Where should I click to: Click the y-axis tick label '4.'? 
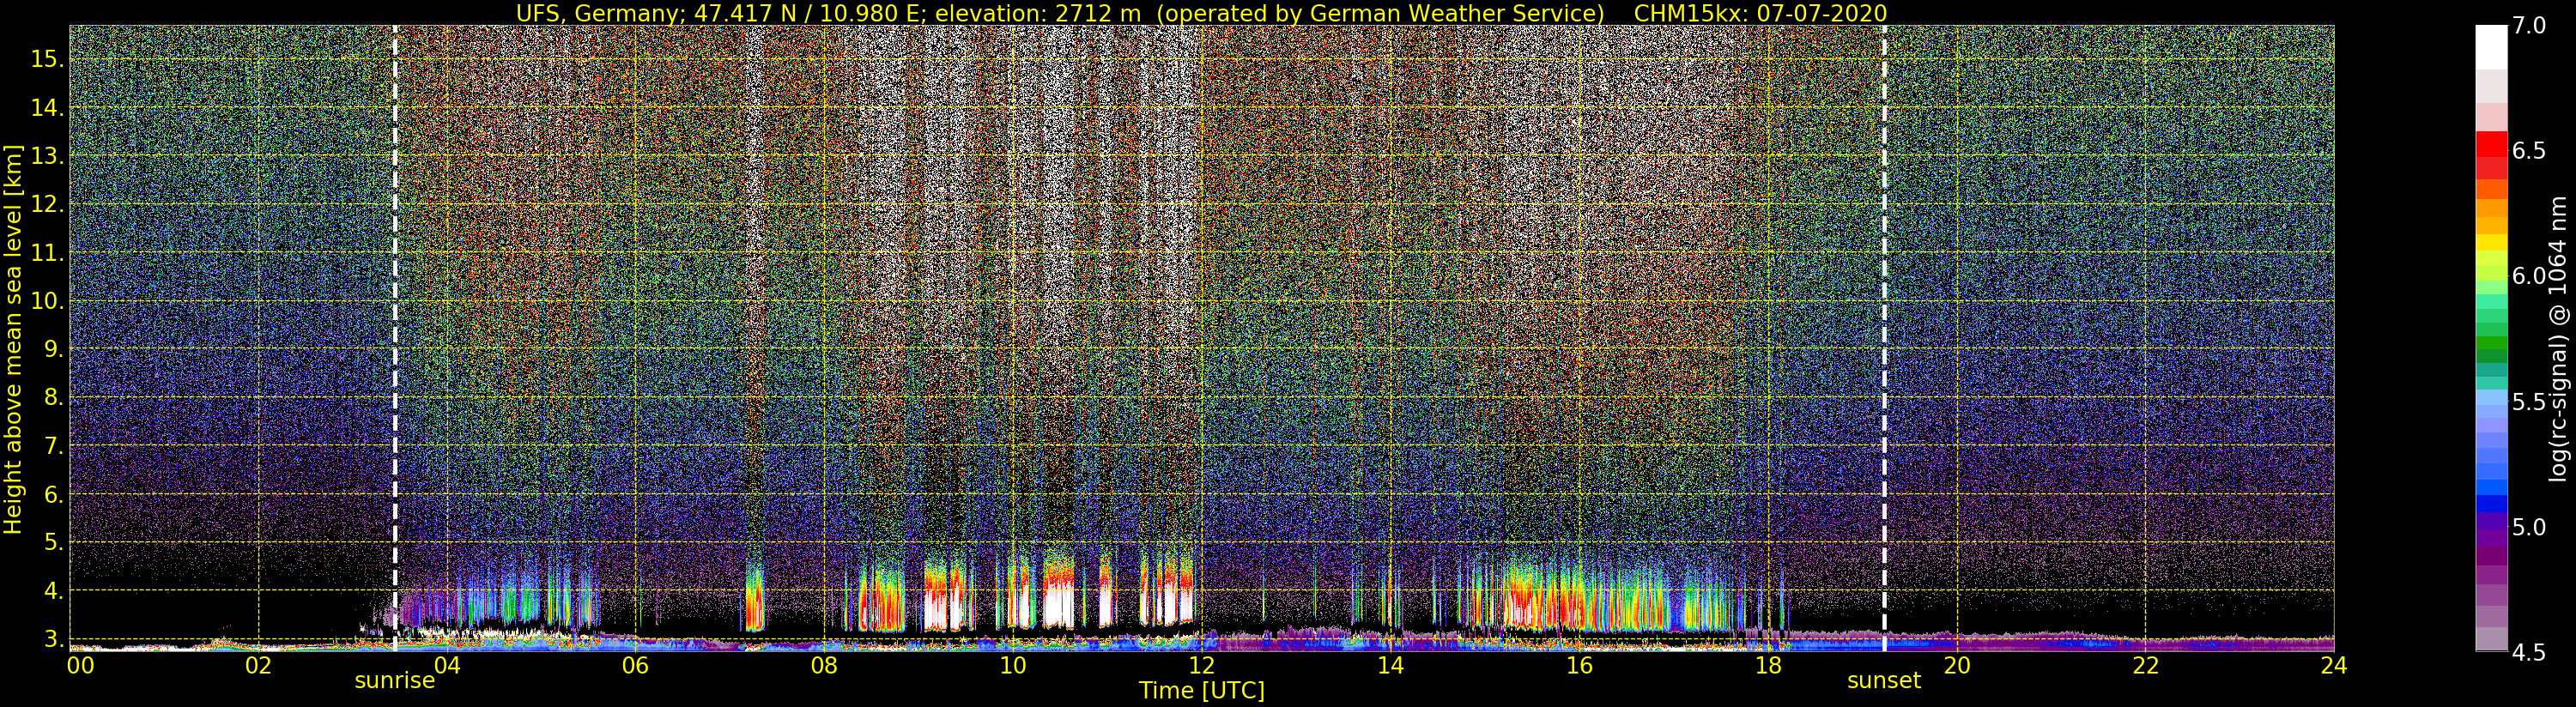(x=54, y=590)
